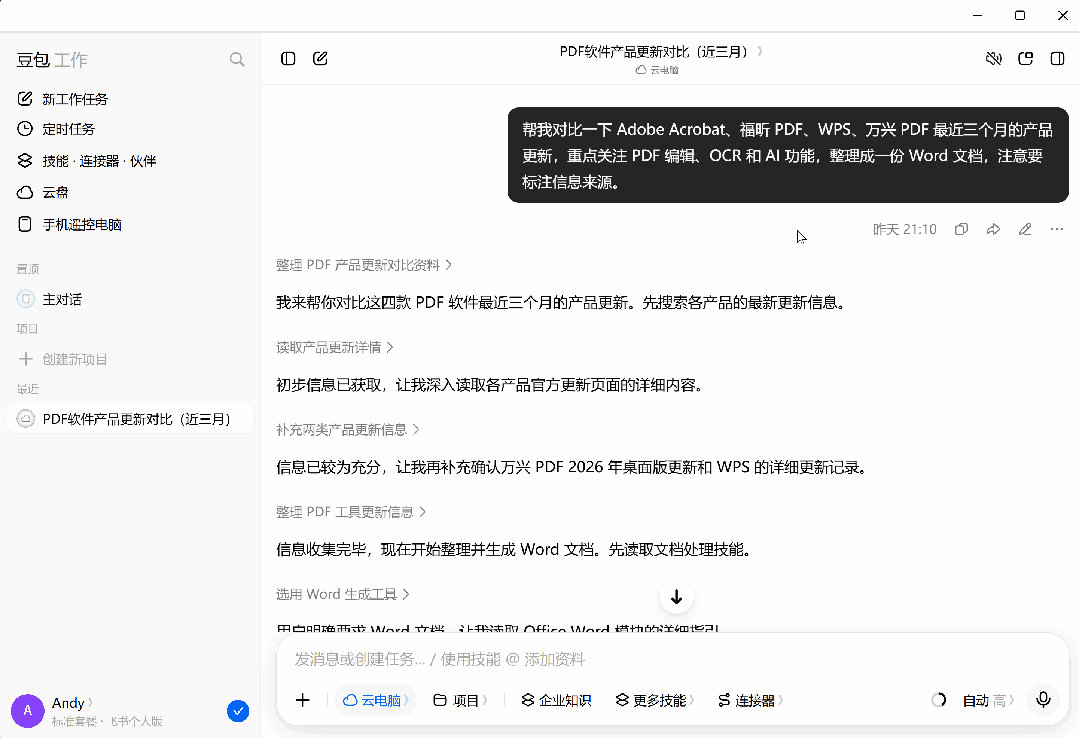The height and width of the screenshot is (738, 1079).
Task: Select the PDF软件产品更新对比 recent chat
Action: click(131, 419)
